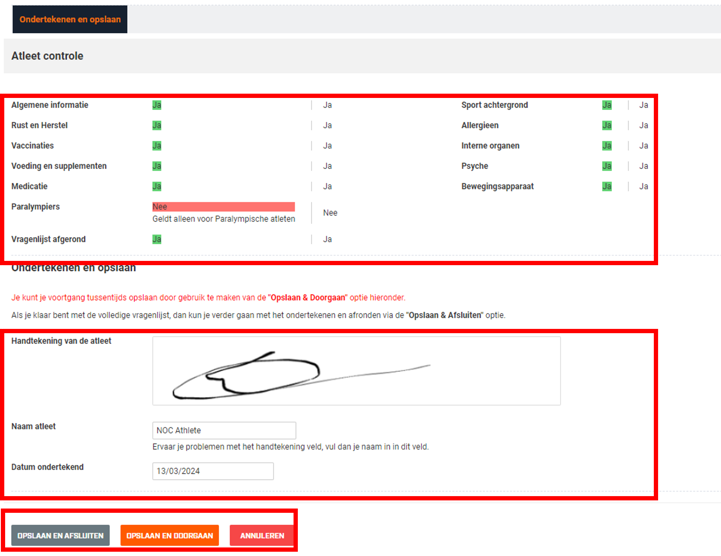Click the Algemene informatie label
This screenshot has height=556, width=721.
pos(50,105)
